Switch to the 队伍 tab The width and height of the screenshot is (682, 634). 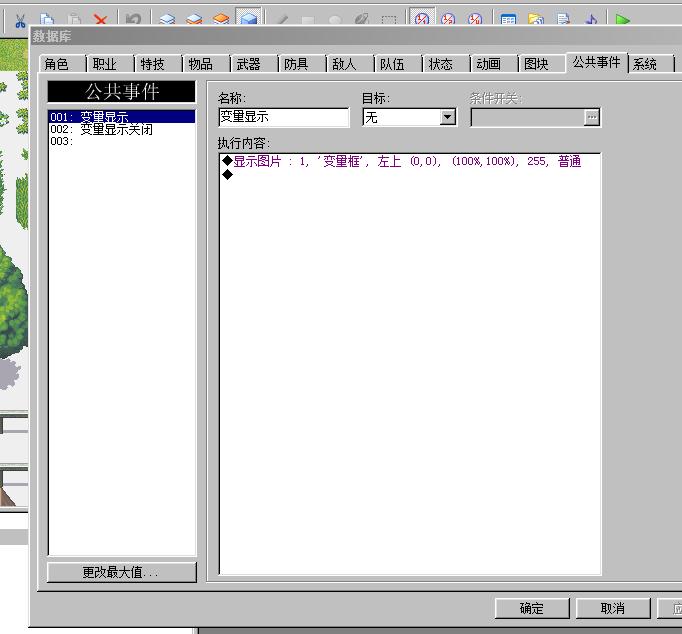point(397,64)
